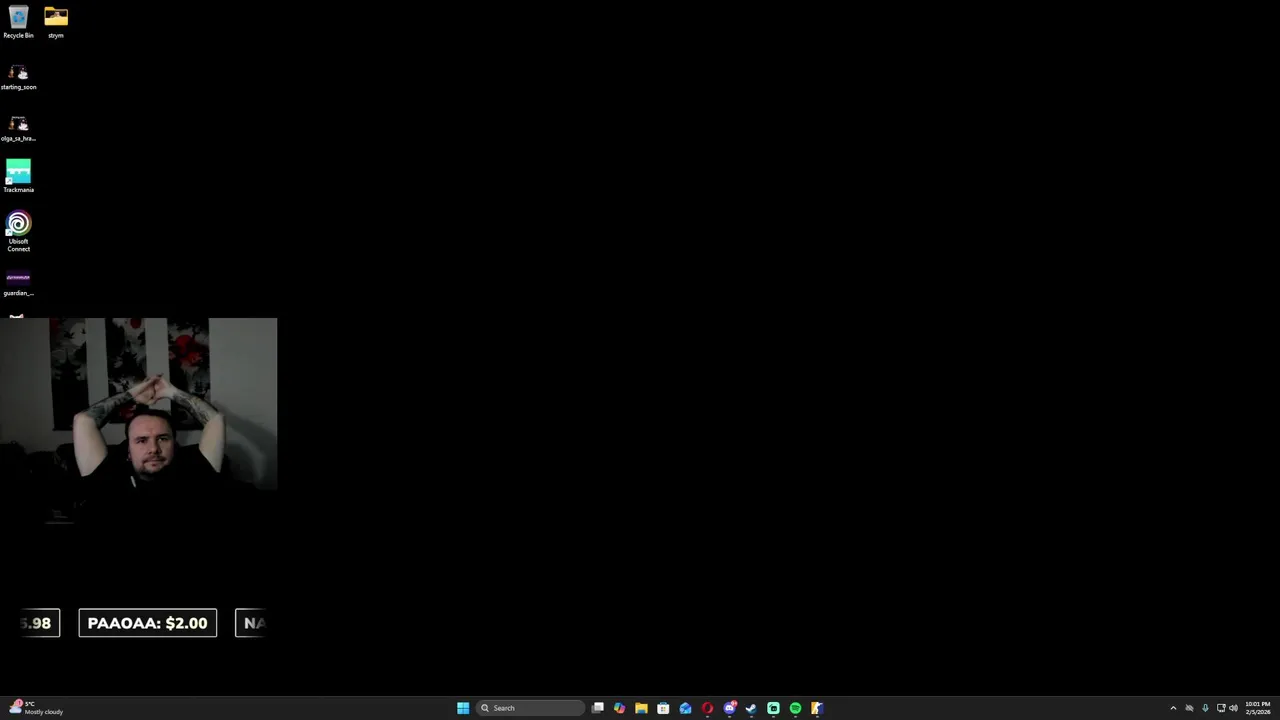Image resolution: width=1280 pixels, height=720 pixels.
Task: Select the Ubisoft Connect desktop shortcut
Action: [18, 231]
